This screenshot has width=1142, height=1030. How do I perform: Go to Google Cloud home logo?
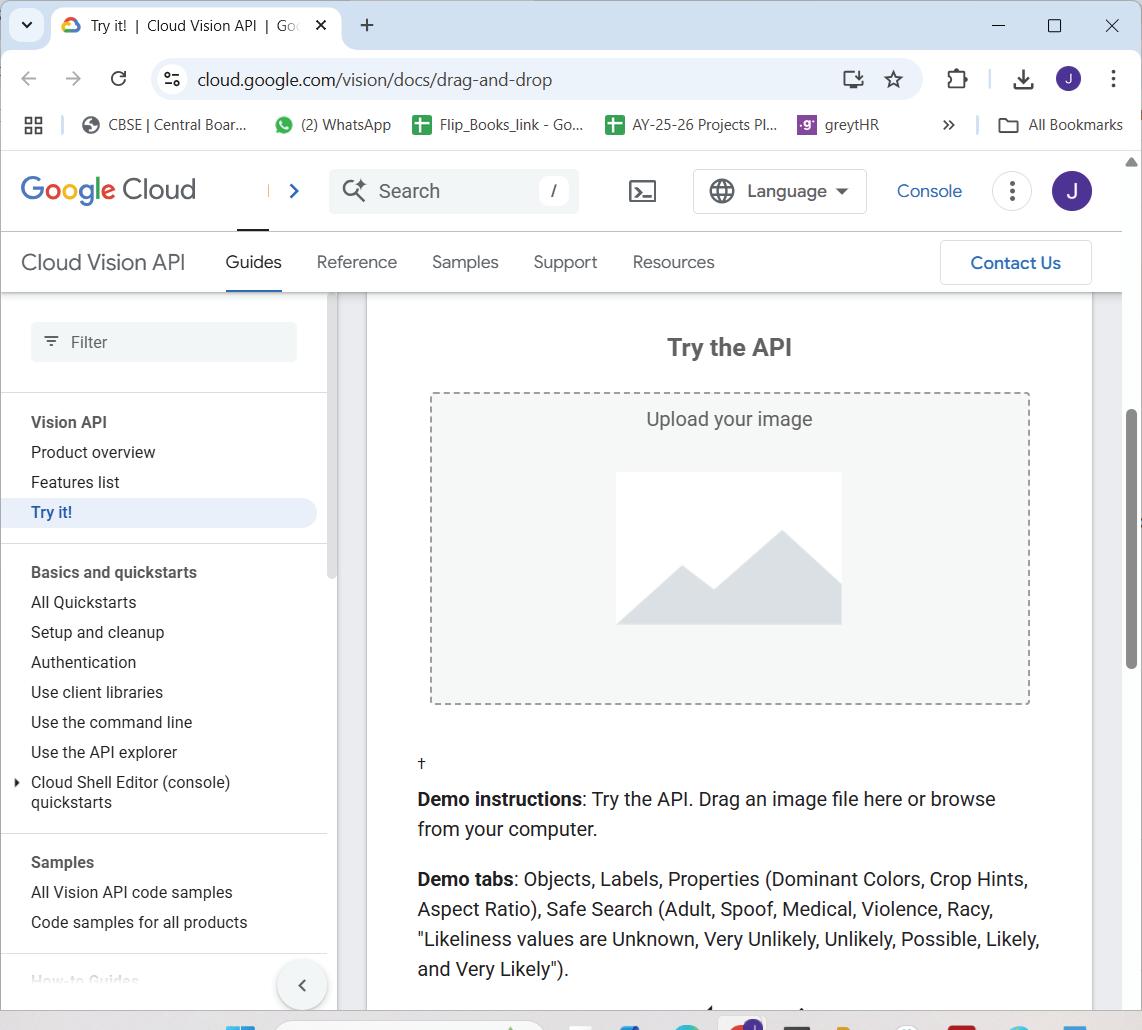pos(108,190)
